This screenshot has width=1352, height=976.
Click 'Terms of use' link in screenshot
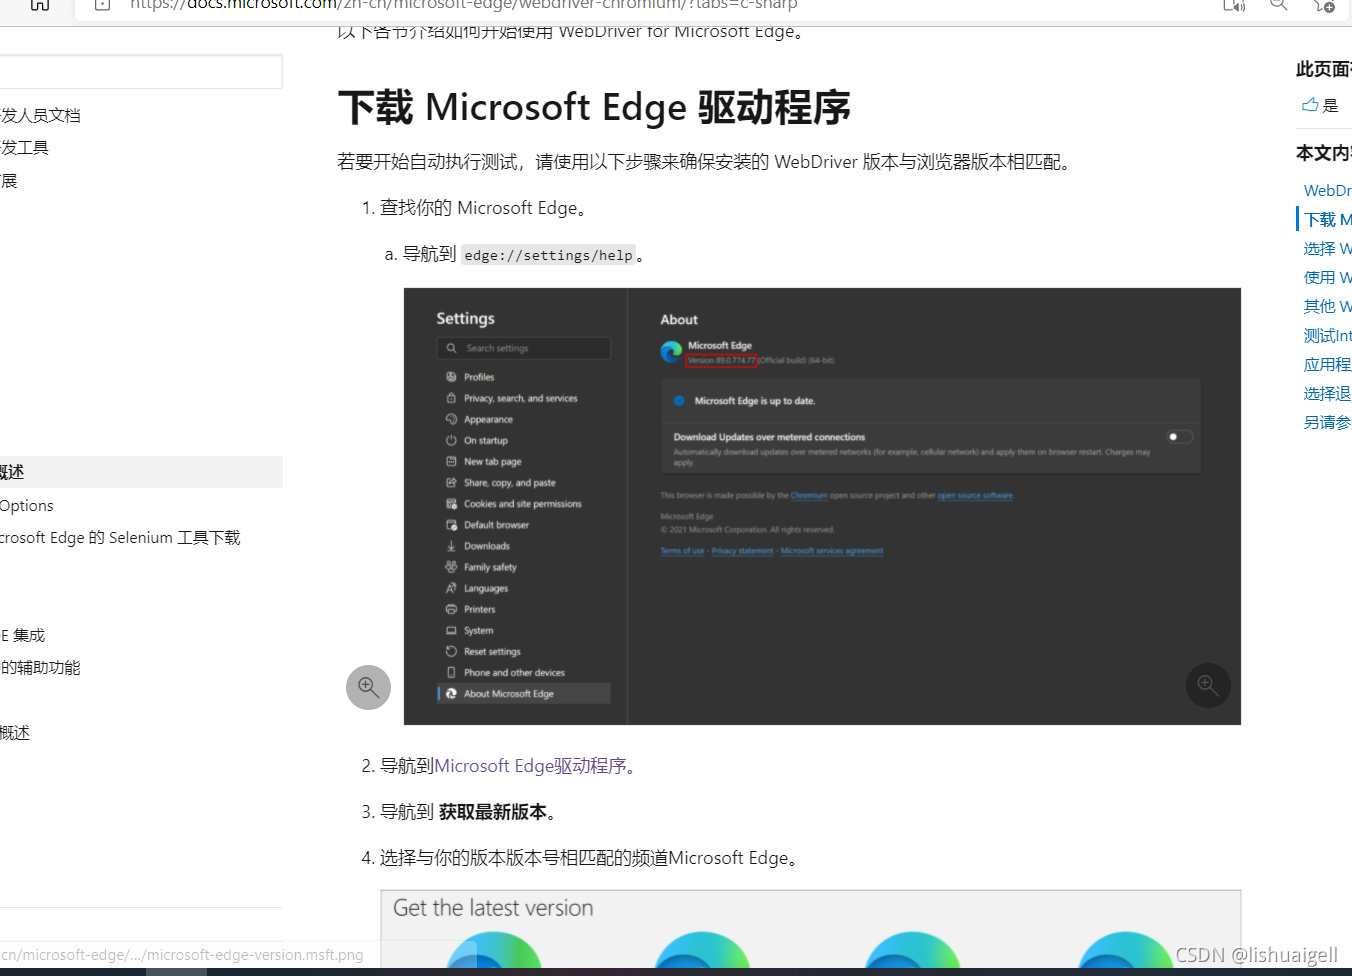tap(682, 550)
